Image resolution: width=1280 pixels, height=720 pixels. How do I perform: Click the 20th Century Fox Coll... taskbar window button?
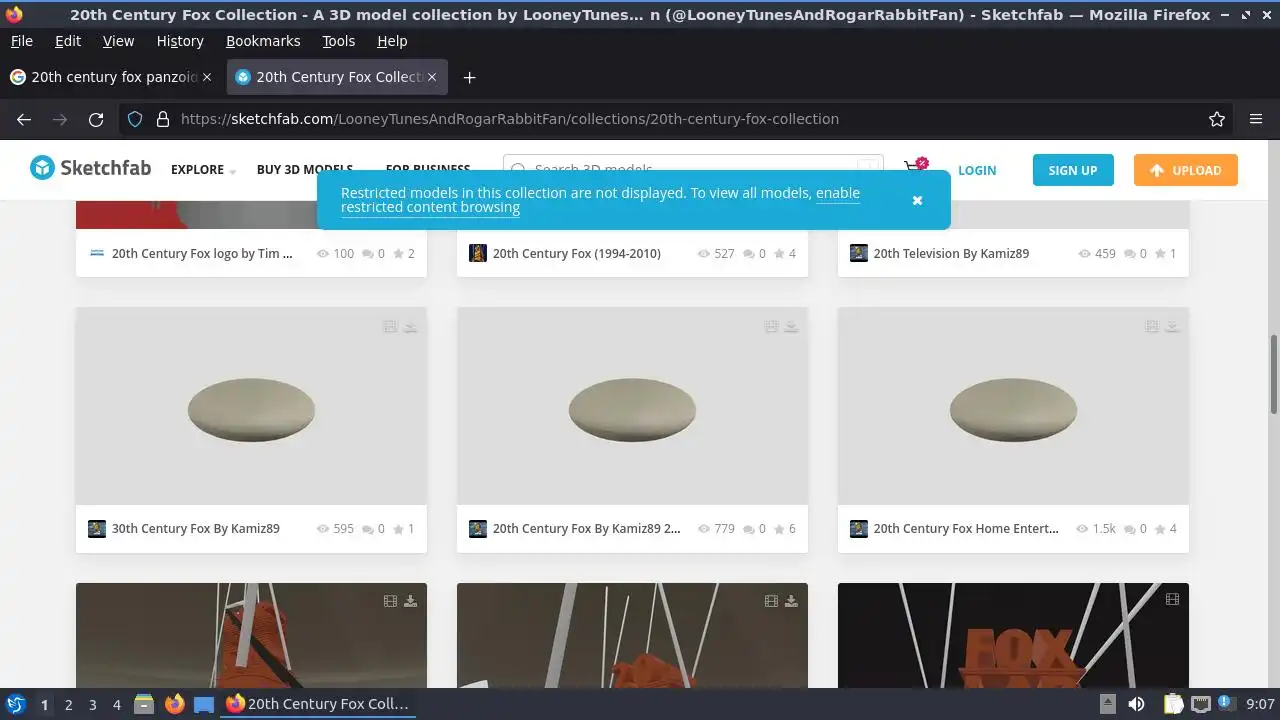coord(318,704)
